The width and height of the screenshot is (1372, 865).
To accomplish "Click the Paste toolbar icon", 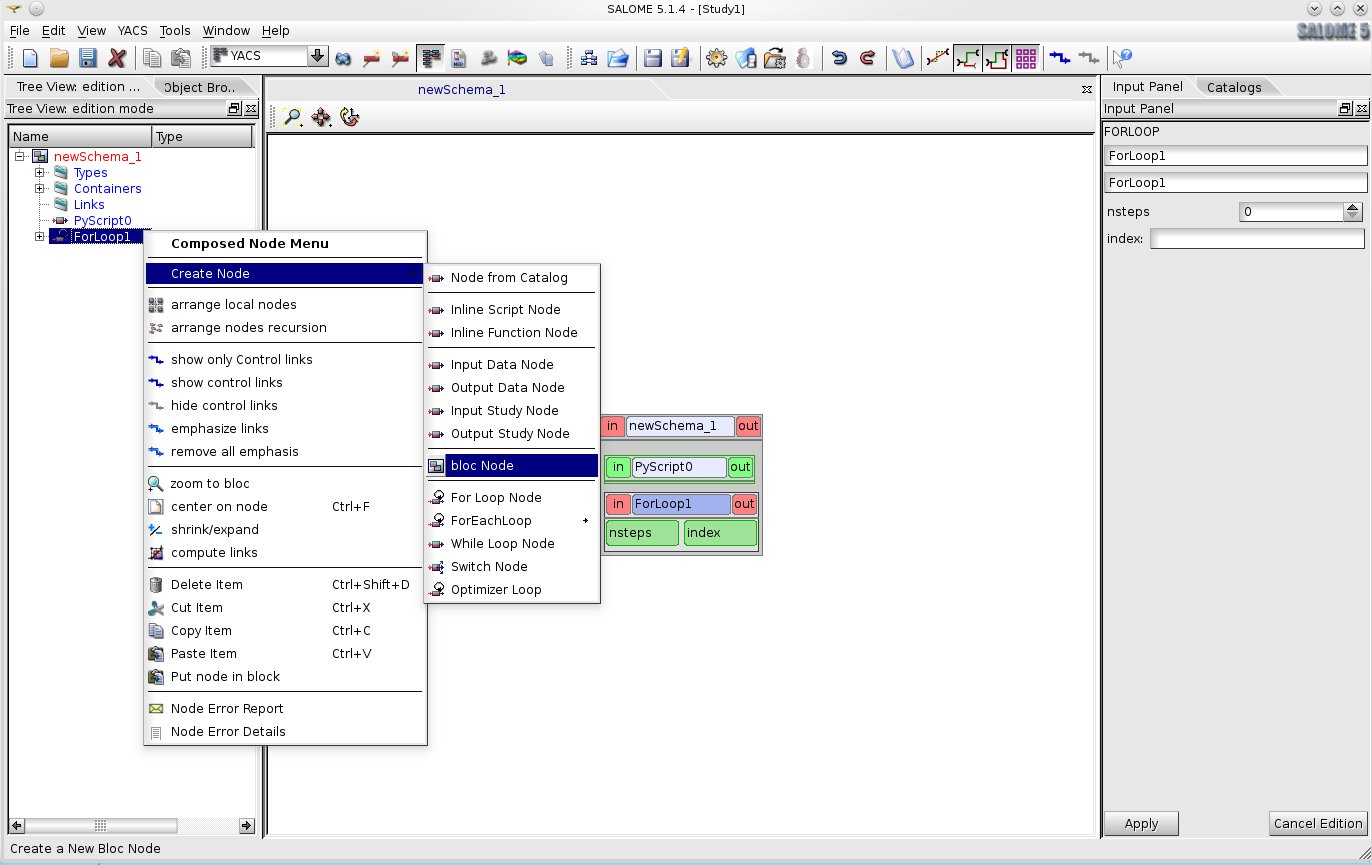I will pos(180,58).
